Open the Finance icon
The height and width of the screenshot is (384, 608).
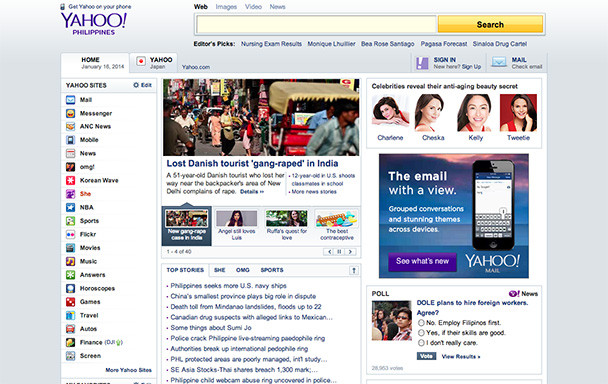[x=70, y=342]
